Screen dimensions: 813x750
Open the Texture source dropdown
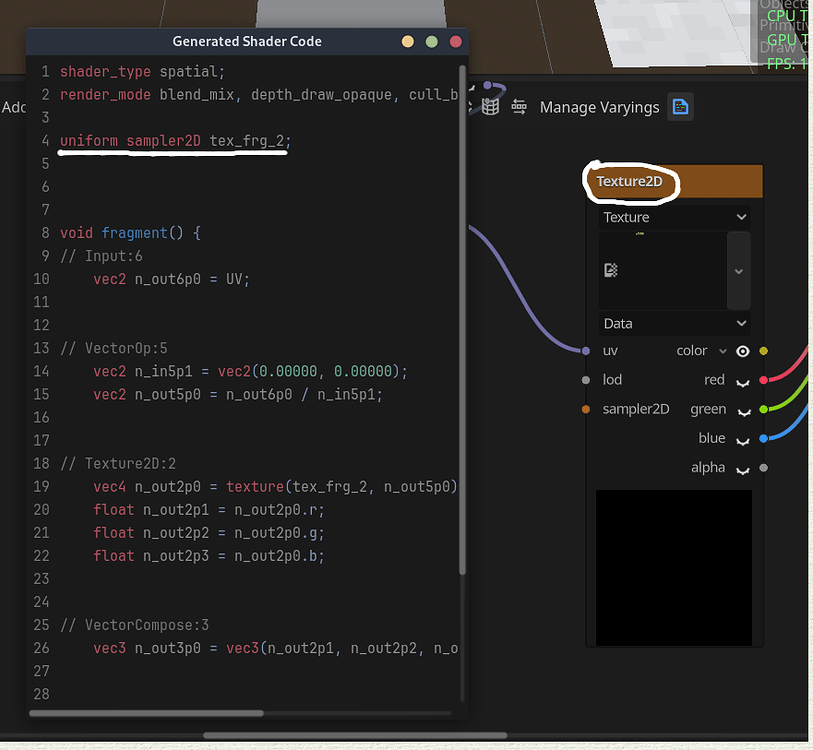point(674,216)
